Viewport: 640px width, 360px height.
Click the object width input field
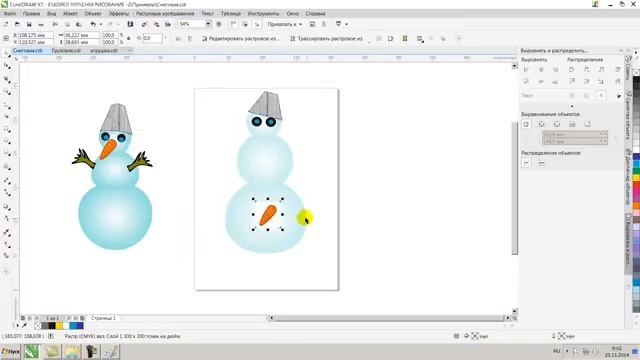click(x=82, y=36)
